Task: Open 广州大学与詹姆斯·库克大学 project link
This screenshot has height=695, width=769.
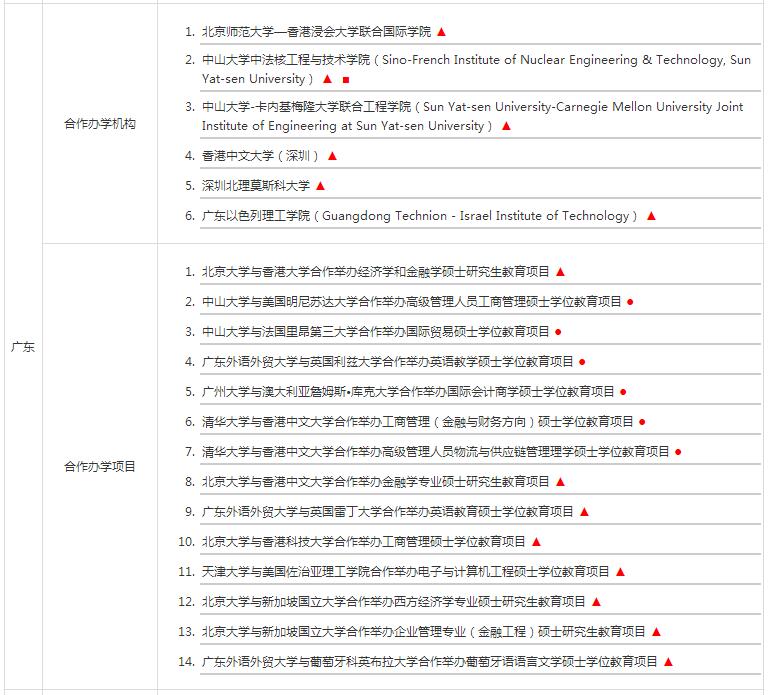Action: [408, 392]
